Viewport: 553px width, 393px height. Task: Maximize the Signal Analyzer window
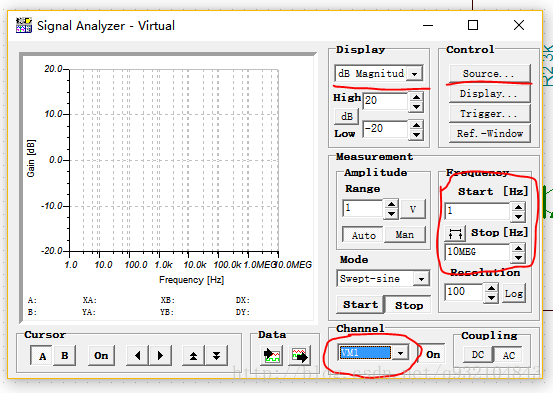(x=473, y=25)
